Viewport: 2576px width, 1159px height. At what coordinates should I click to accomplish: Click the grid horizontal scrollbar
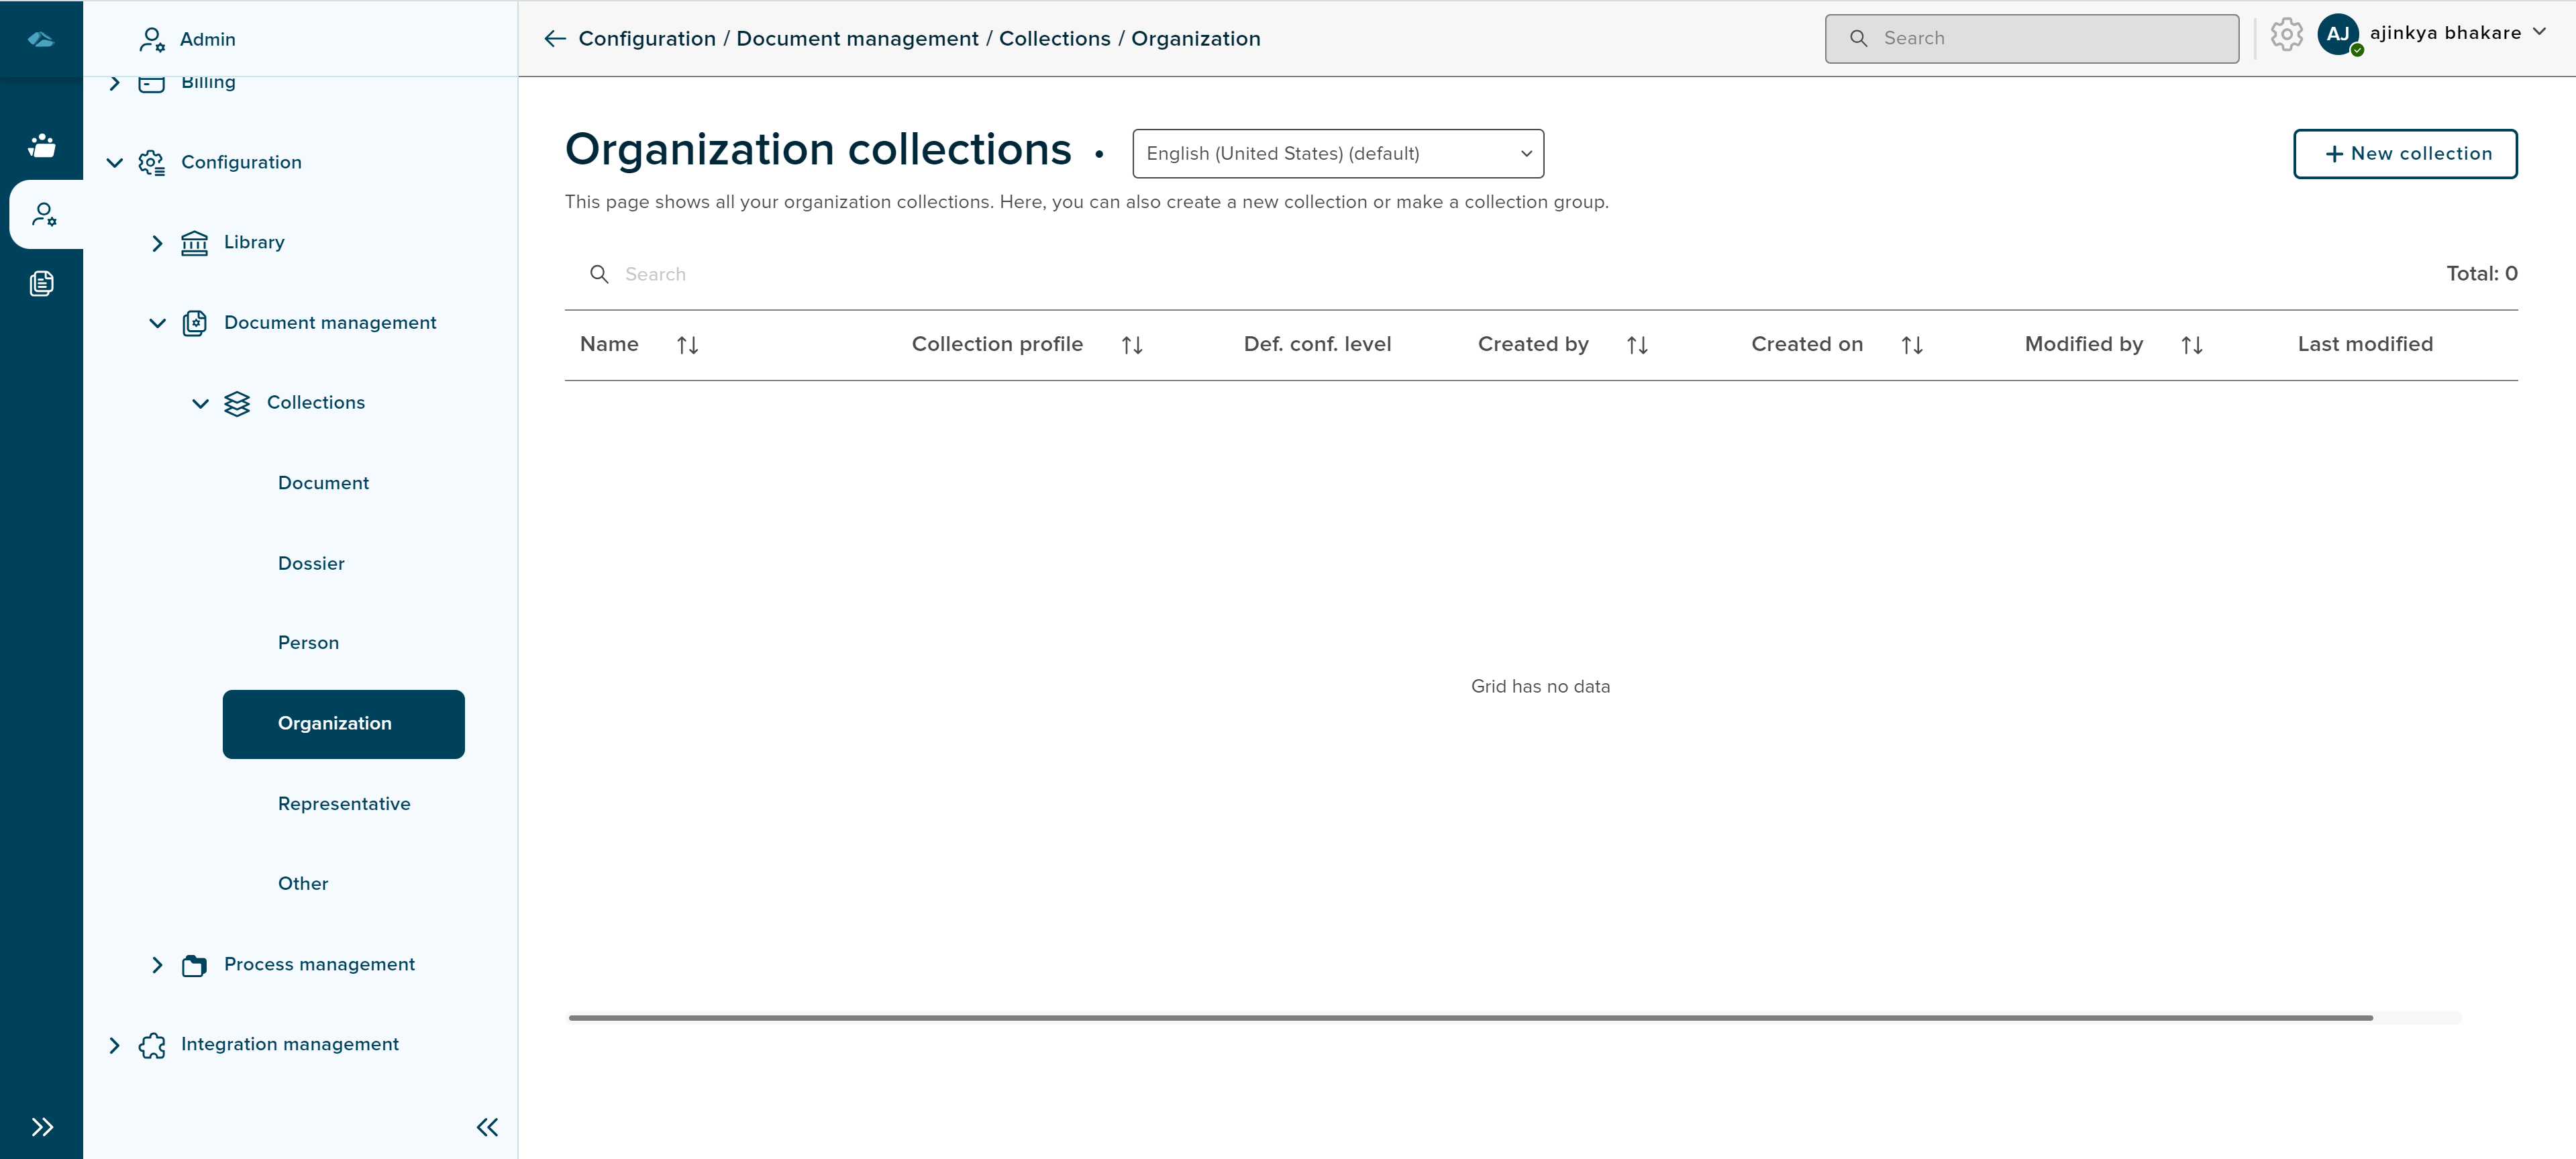point(1470,1017)
